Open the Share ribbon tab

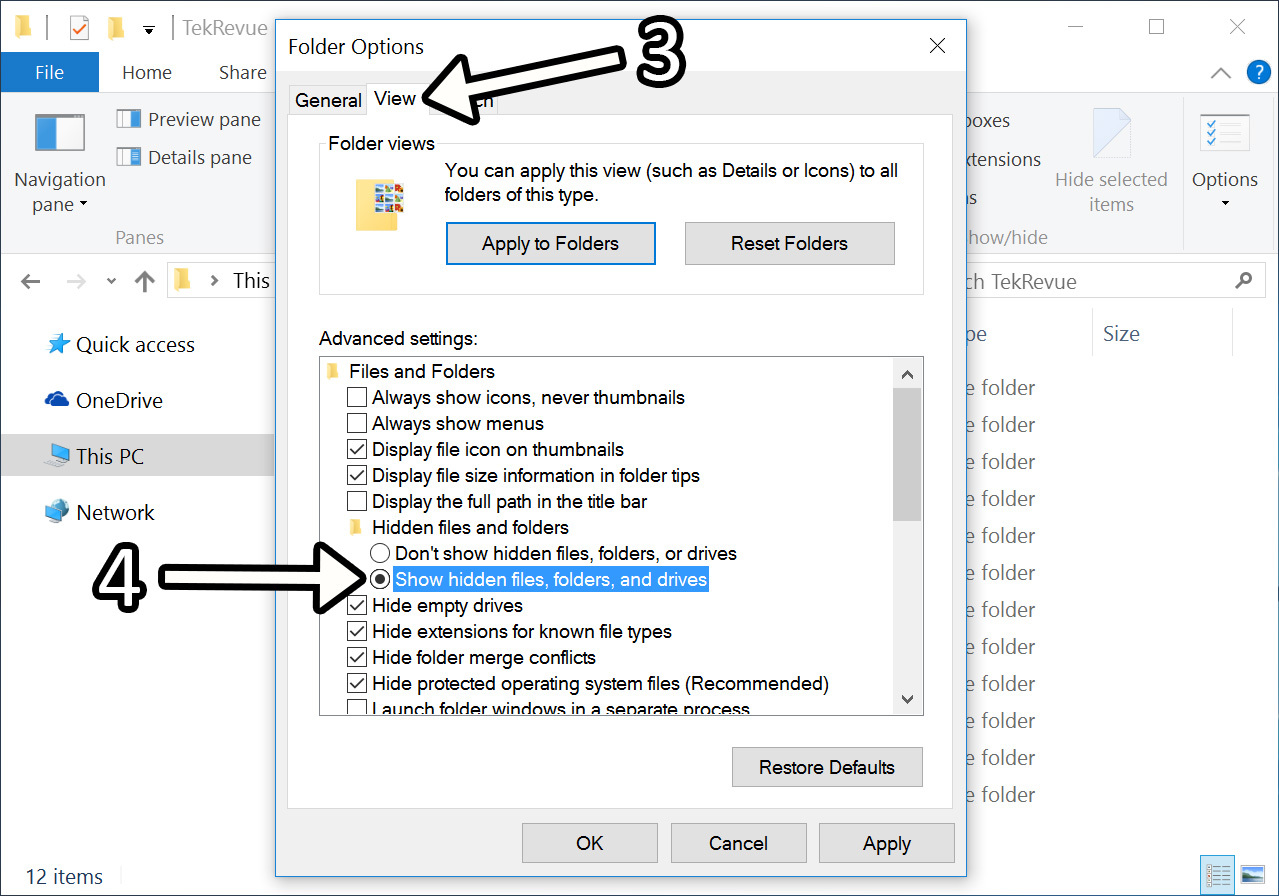tap(242, 72)
